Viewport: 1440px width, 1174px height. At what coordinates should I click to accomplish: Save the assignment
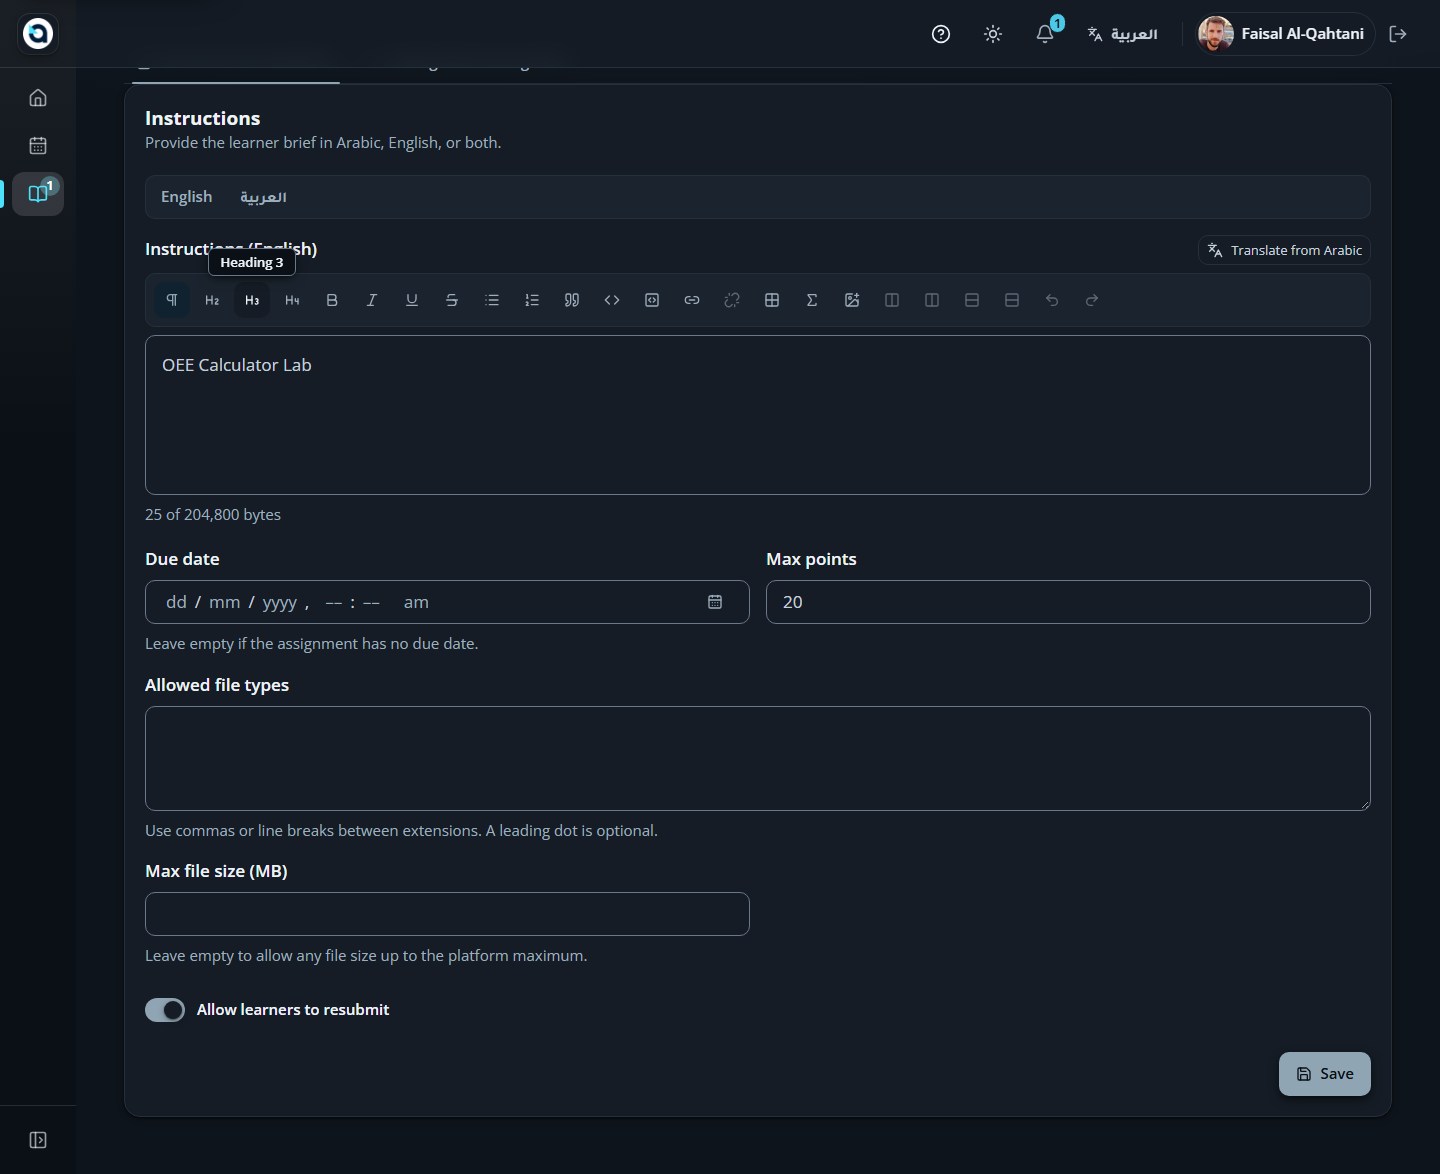click(x=1325, y=1074)
